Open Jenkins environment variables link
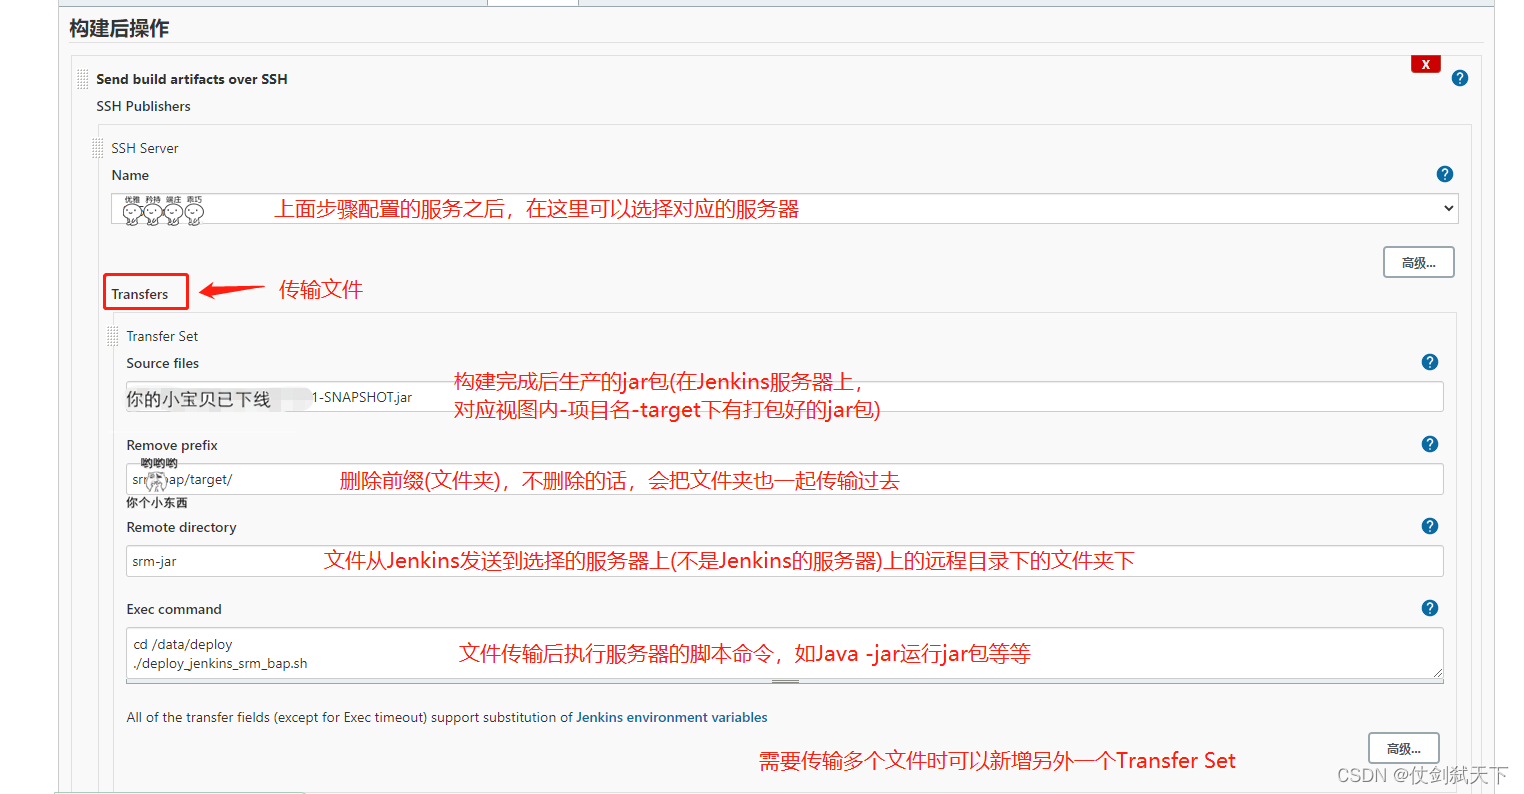This screenshot has height=794, width=1524. point(672,717)
